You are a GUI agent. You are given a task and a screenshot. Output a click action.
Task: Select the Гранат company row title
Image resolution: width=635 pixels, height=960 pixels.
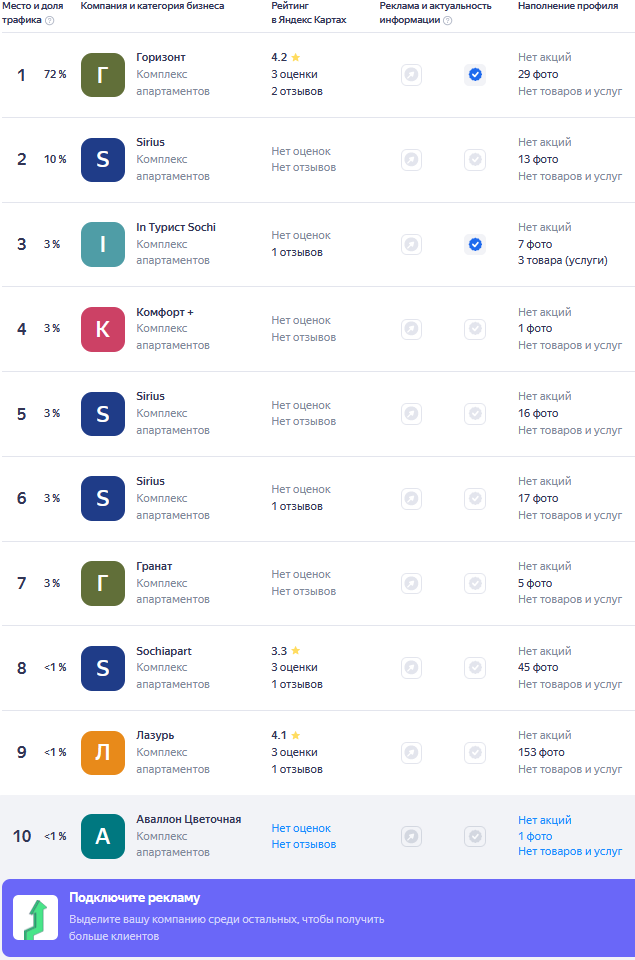[x=154, y=566]
